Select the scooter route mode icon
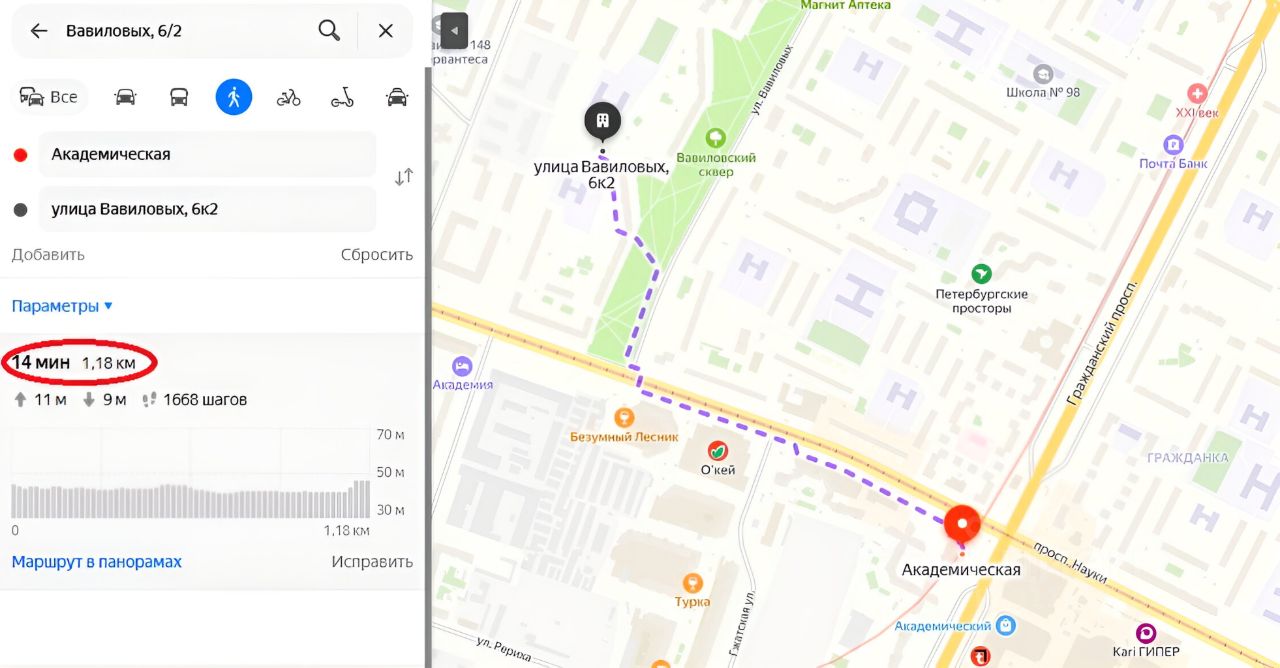Screen dimensions: 1280x668 click(343, 97)
